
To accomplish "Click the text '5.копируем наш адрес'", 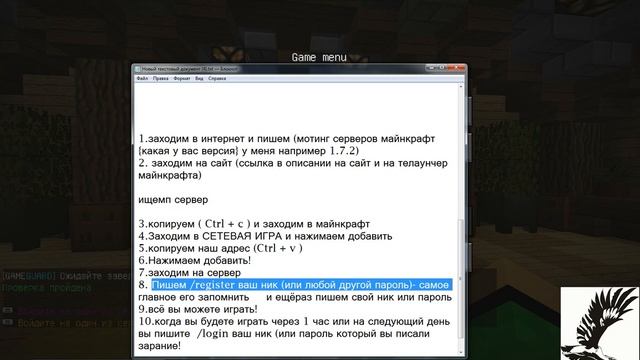I will point(194,248).
